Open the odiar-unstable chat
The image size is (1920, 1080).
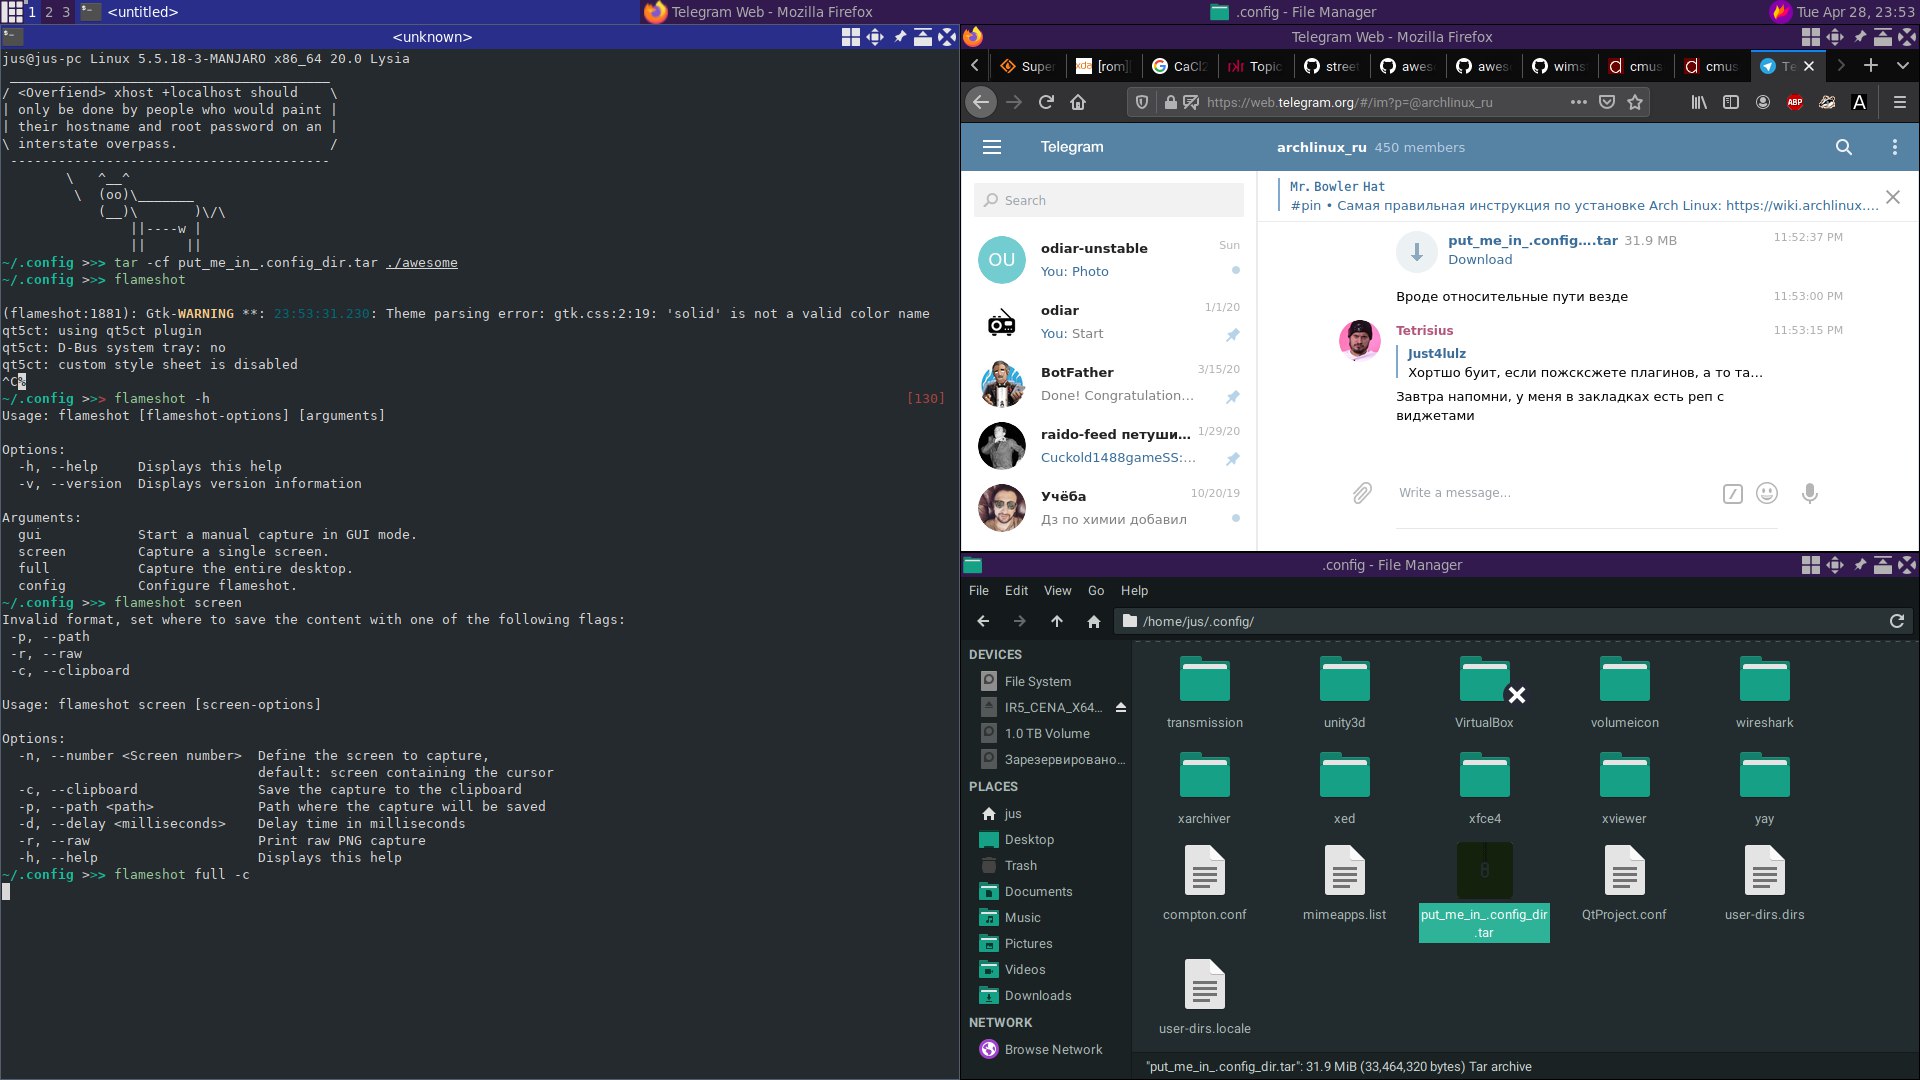pyautogui.click(x=1110, y=260)
